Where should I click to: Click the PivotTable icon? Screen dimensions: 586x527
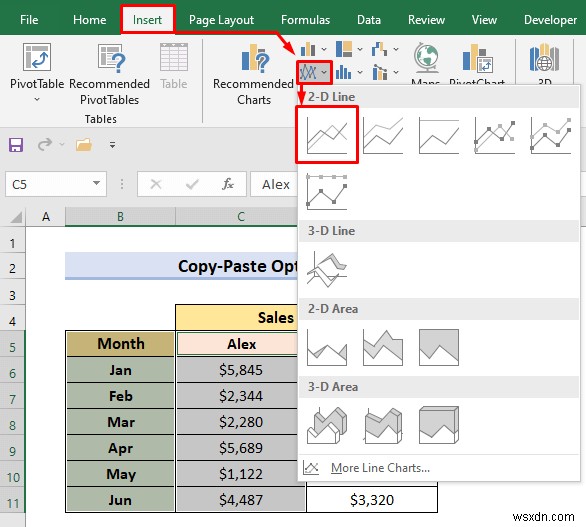(37, 57)
